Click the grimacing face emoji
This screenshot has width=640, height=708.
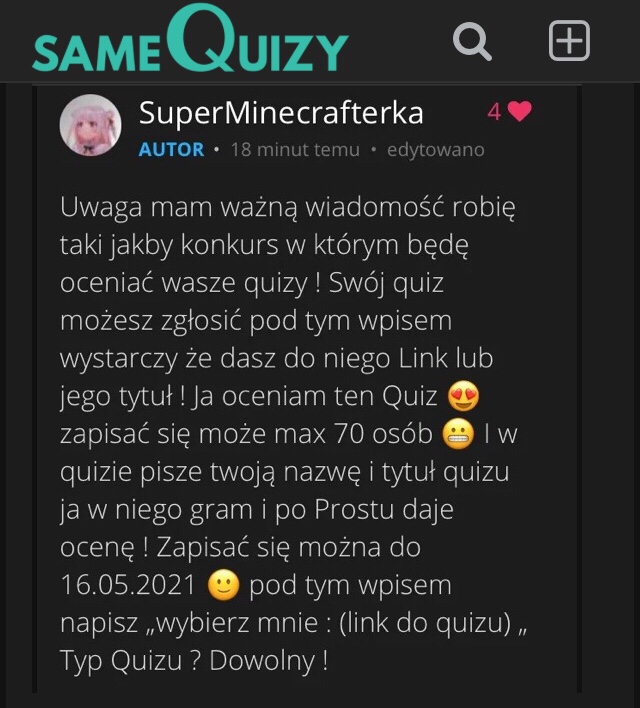(x=458, y=434)
